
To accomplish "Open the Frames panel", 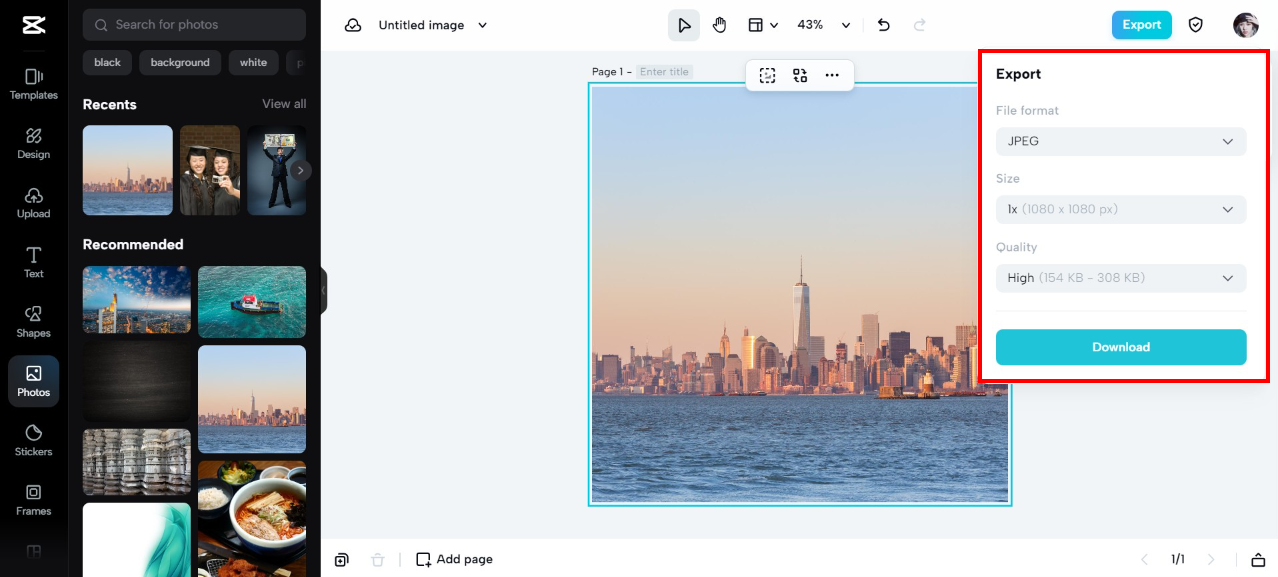I will pyautogui.click(x=34, y=500).
